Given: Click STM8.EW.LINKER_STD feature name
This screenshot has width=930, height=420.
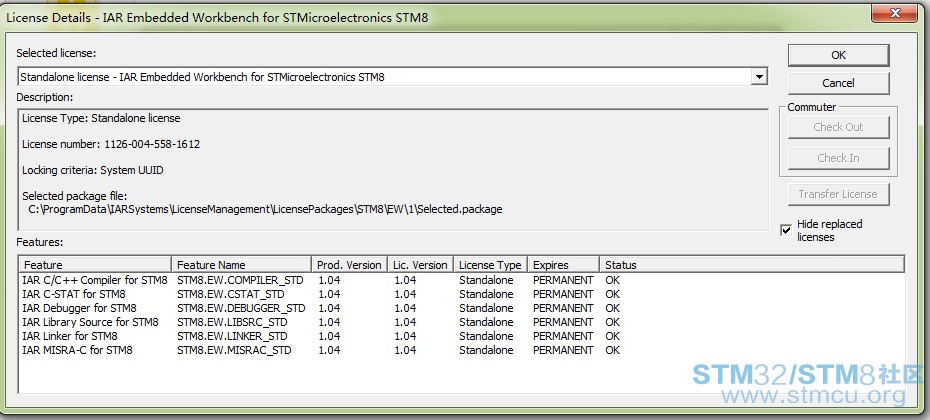Looking at the screenshot, I should (232, 336).
